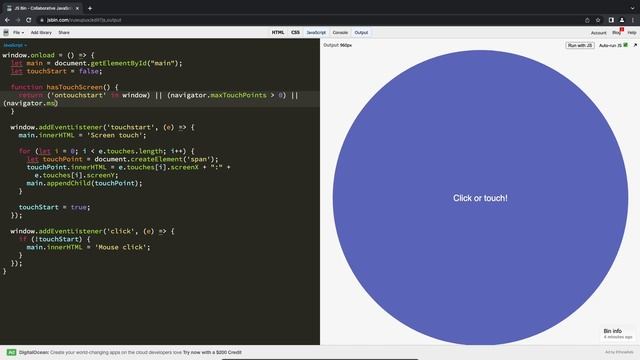640x360 pixels.
Task: Expand the tab search chevron
Action: pyautogui.click(x=632, y=8)
